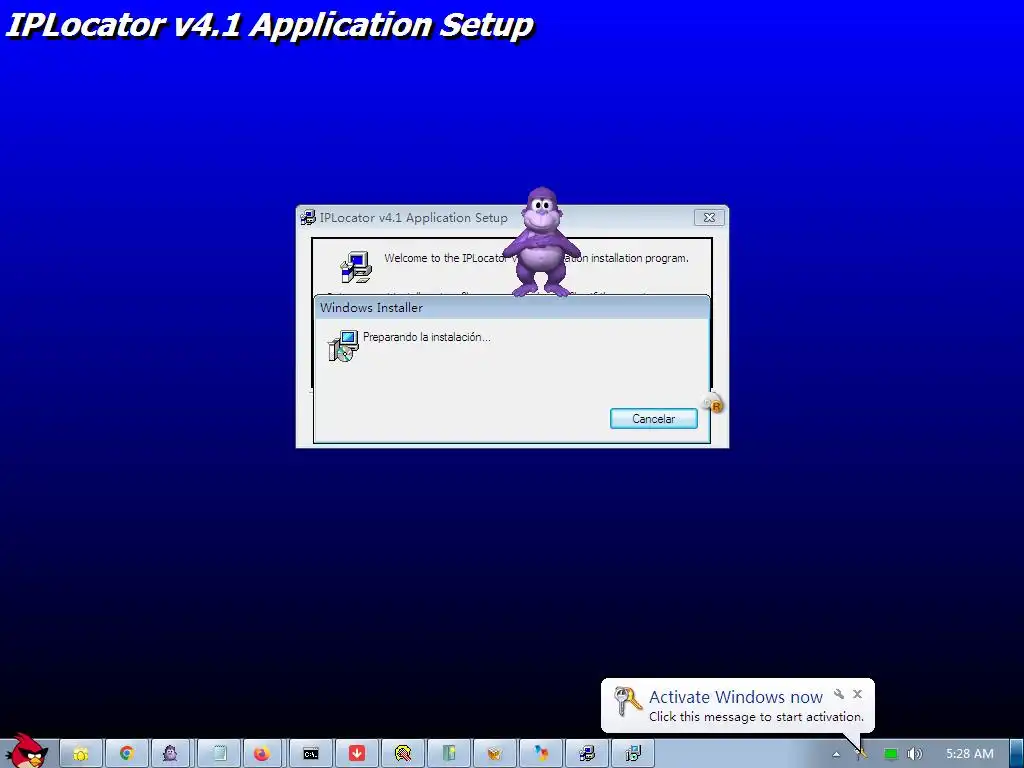Click the Windows Installer computer-and-disc icon
This screenshot has width=1024, height=768.
(x=344, y=345)
